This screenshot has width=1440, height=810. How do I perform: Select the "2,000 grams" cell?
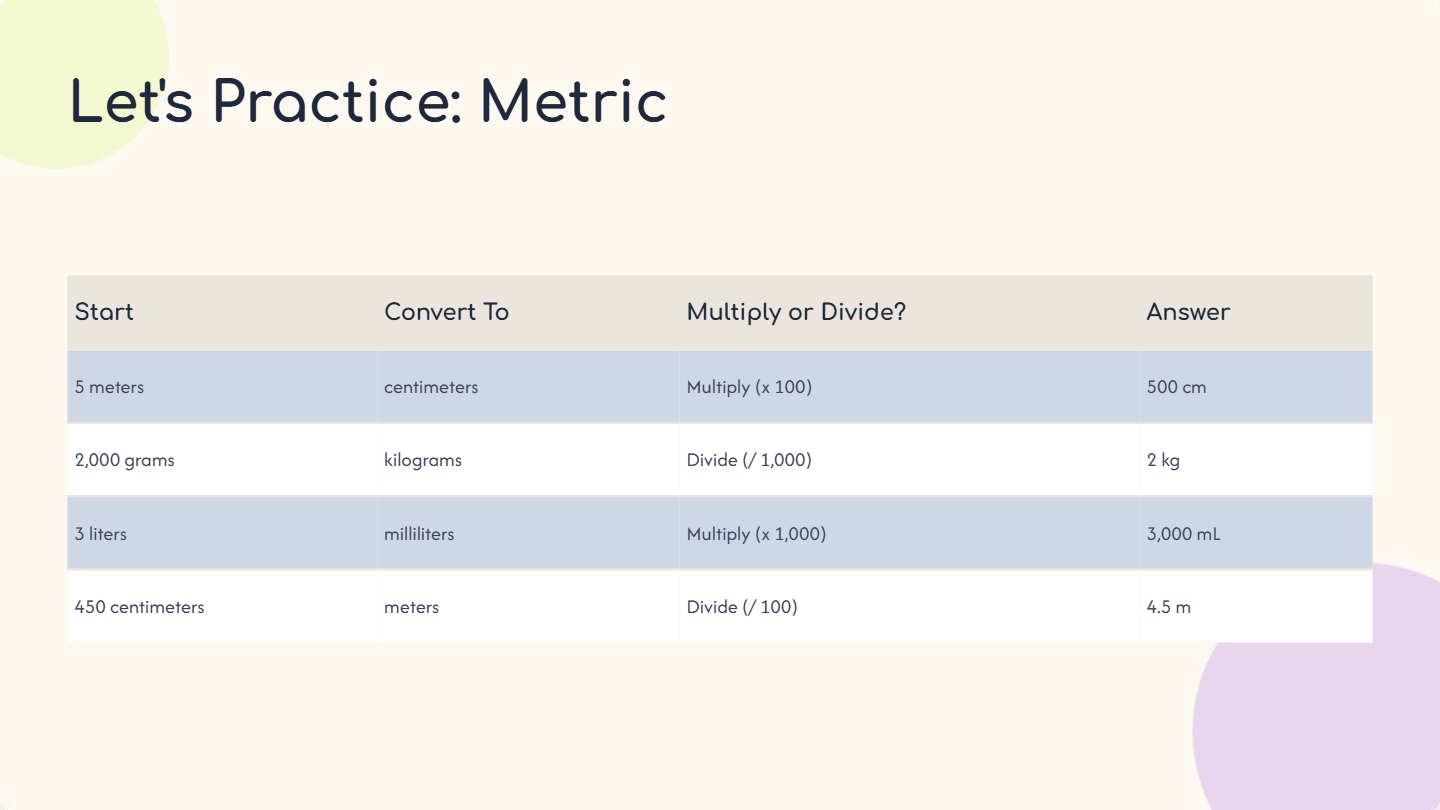(124, 460)
